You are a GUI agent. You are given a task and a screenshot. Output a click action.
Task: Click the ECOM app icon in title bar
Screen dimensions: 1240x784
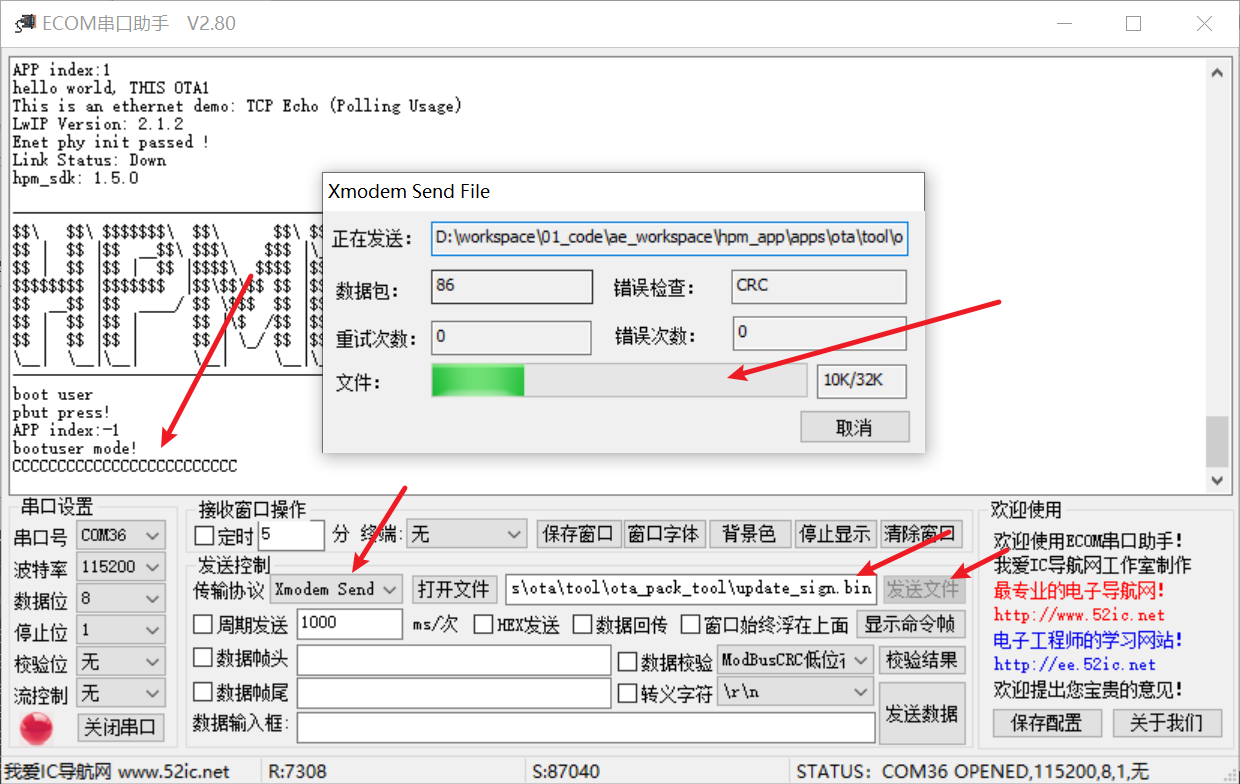(x=24, y=23)
